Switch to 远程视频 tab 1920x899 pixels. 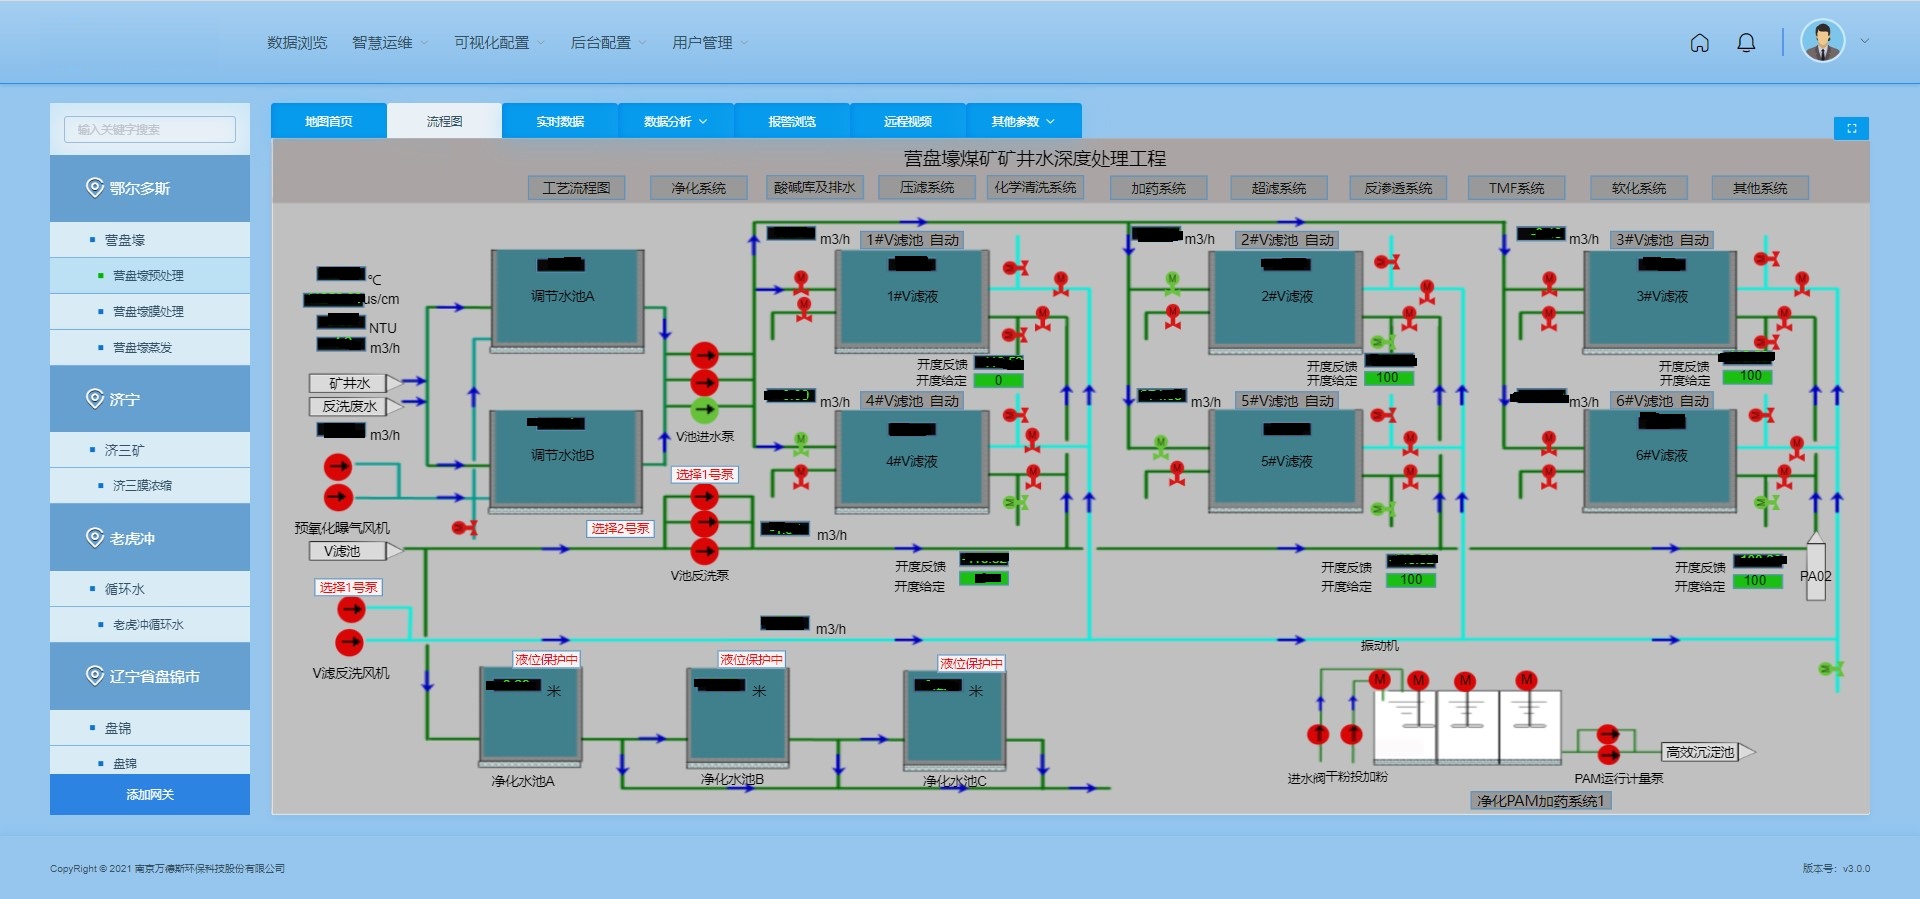(x=908, y=121)
